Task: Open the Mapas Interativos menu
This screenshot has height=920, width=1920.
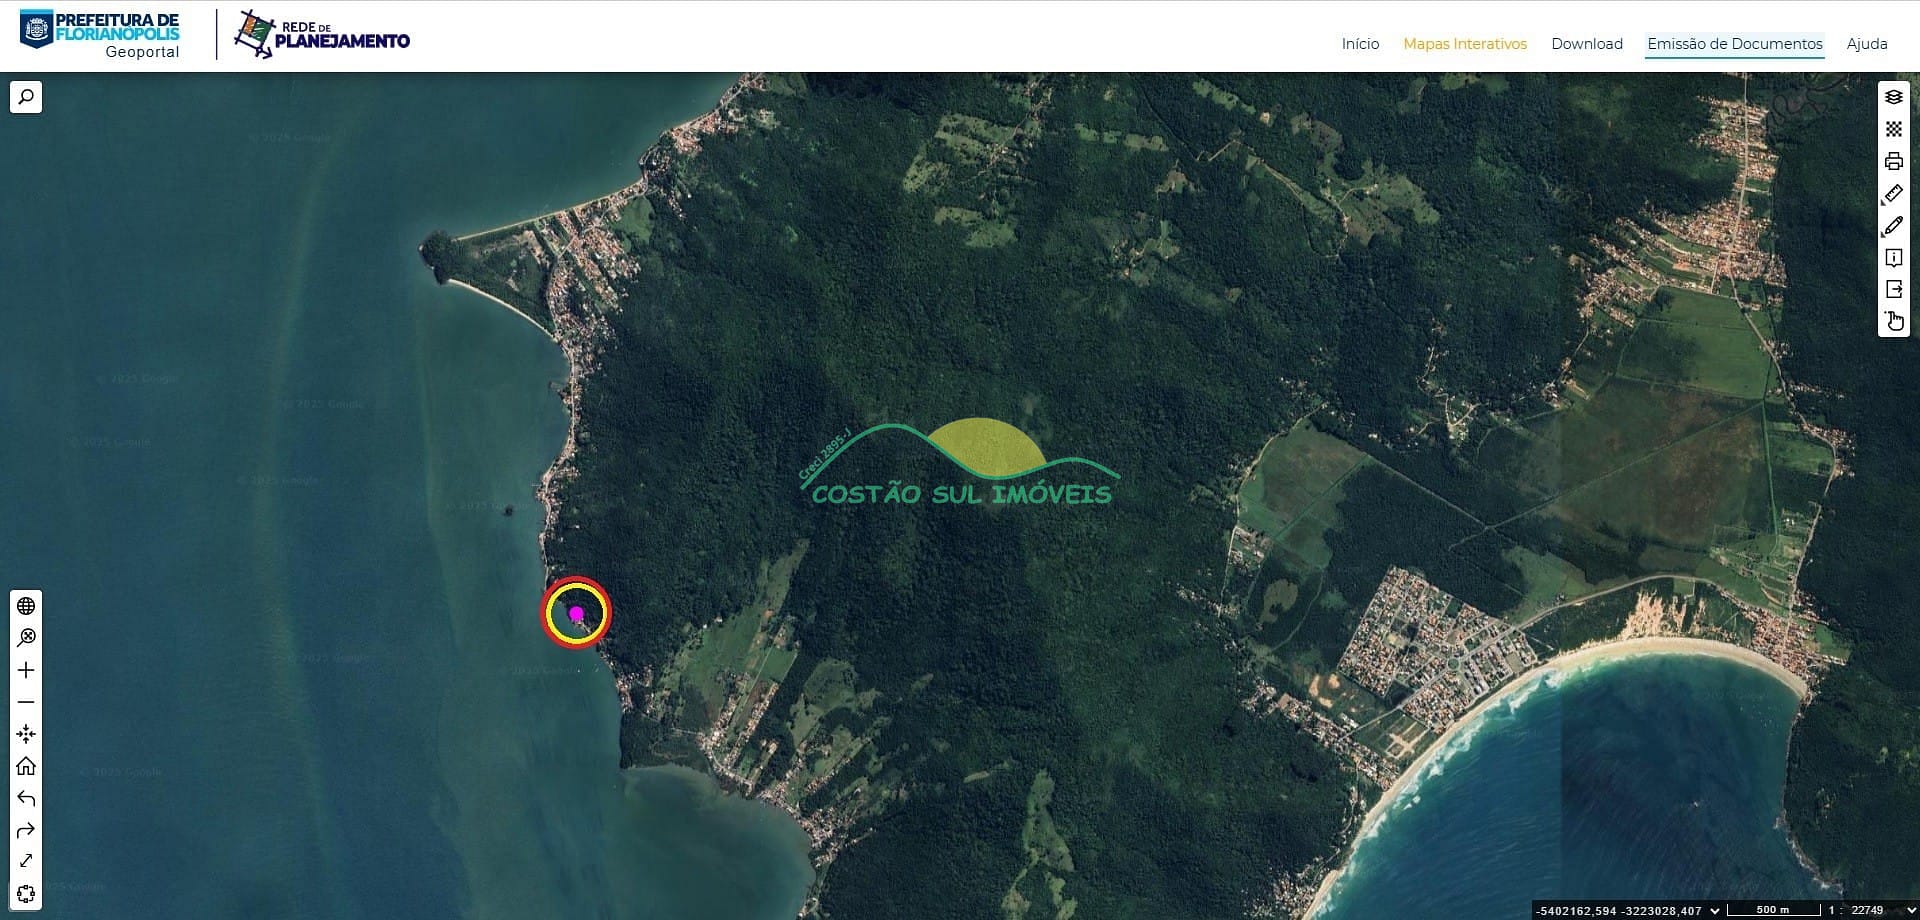Action: click(1464, 44)
